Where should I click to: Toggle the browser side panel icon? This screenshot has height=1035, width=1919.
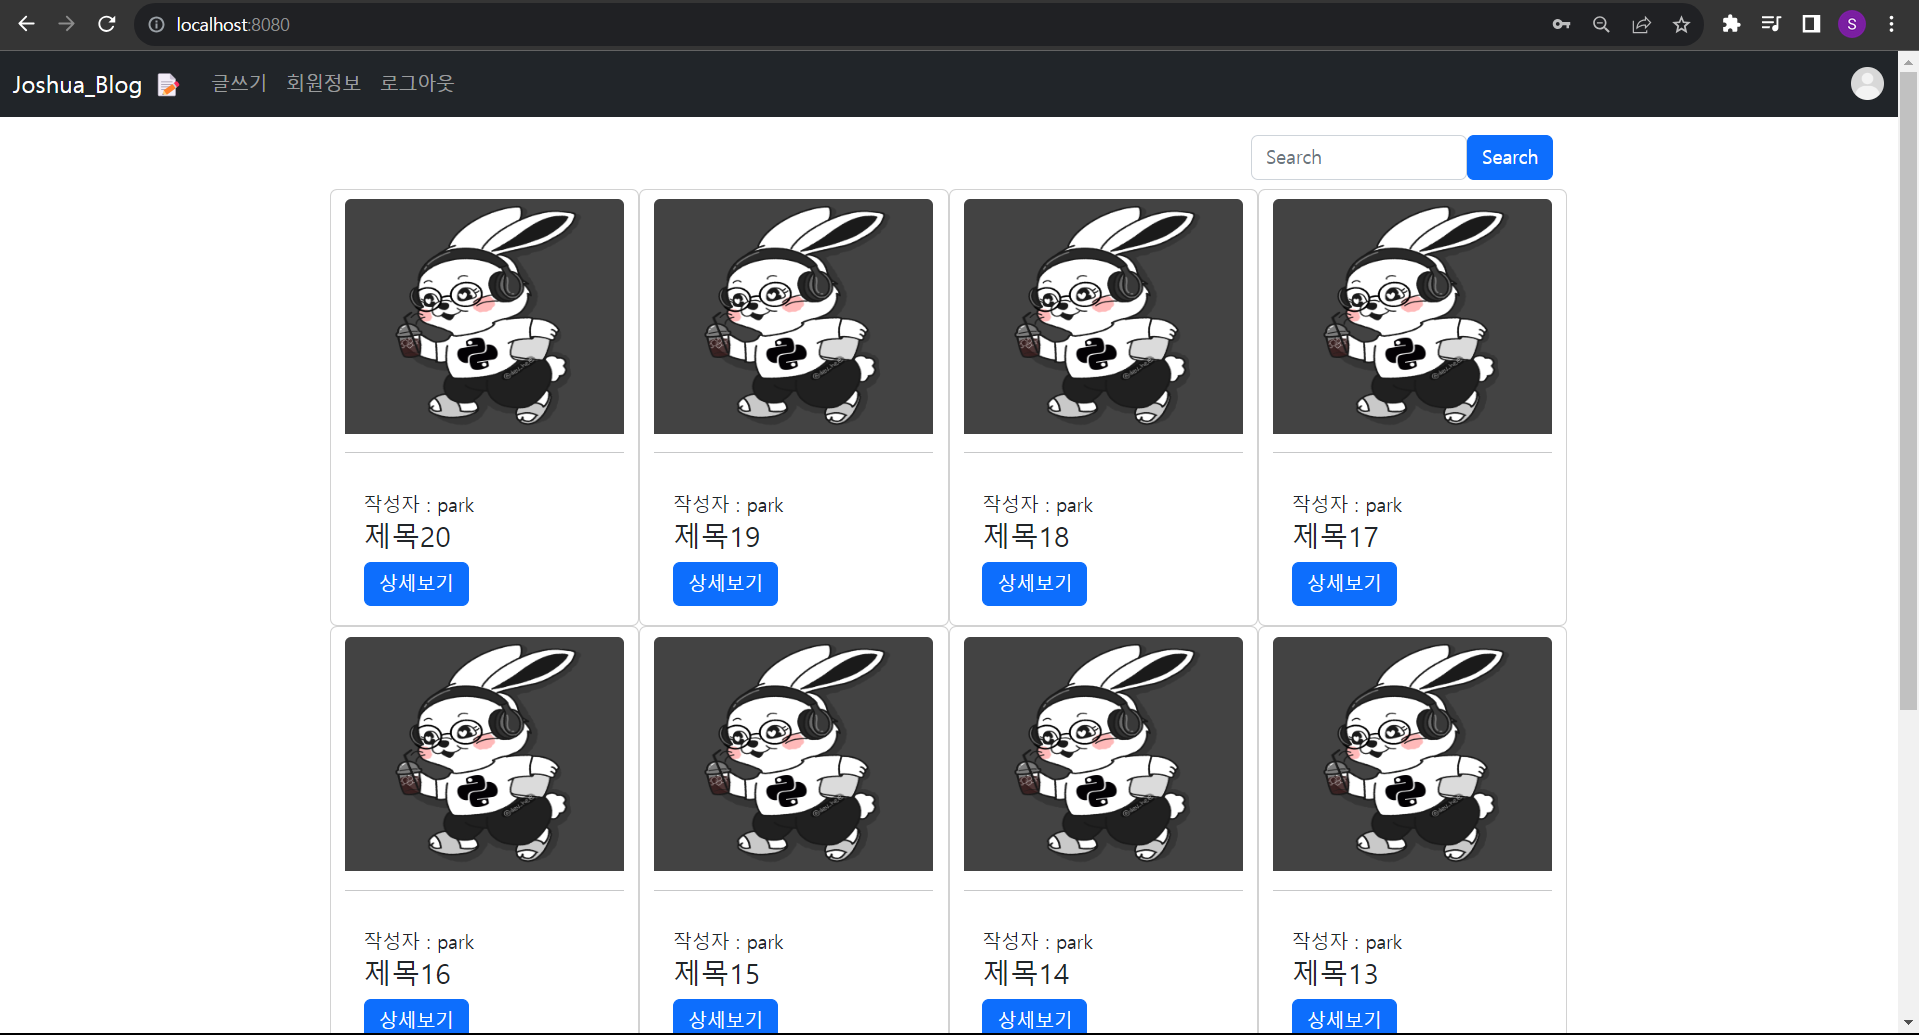point(1811,24)
